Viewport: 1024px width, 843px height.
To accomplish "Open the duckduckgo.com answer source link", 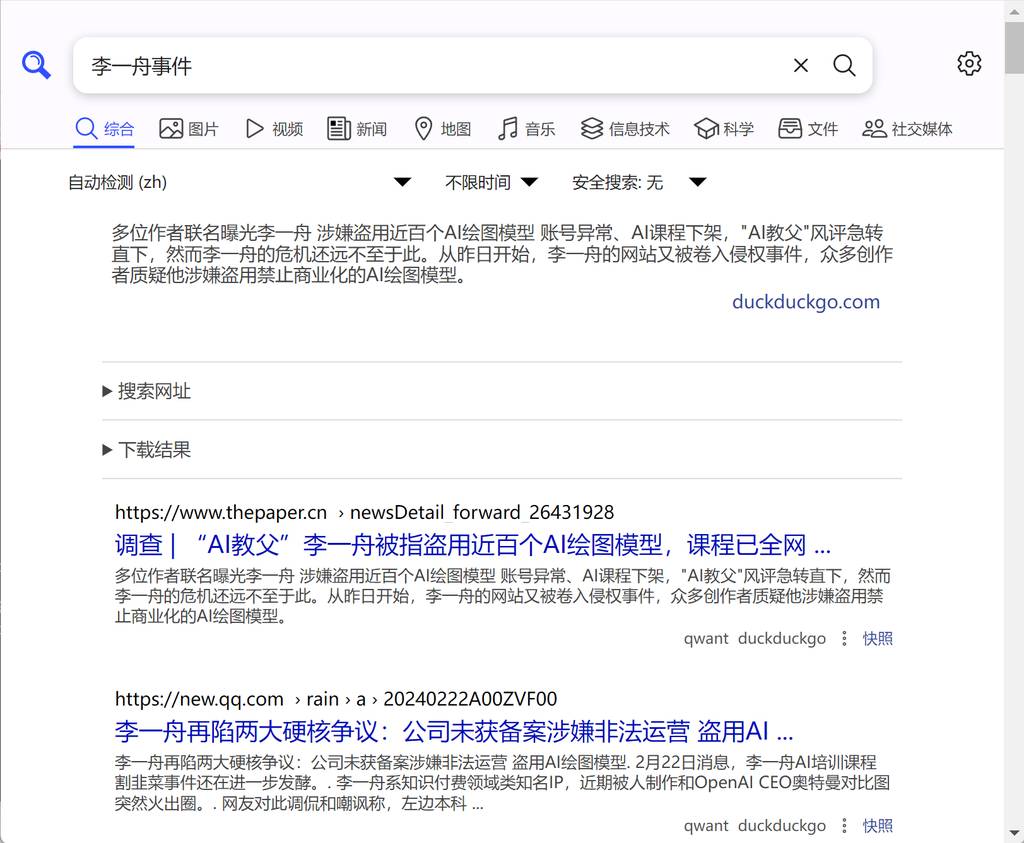I will click(805, 302).
